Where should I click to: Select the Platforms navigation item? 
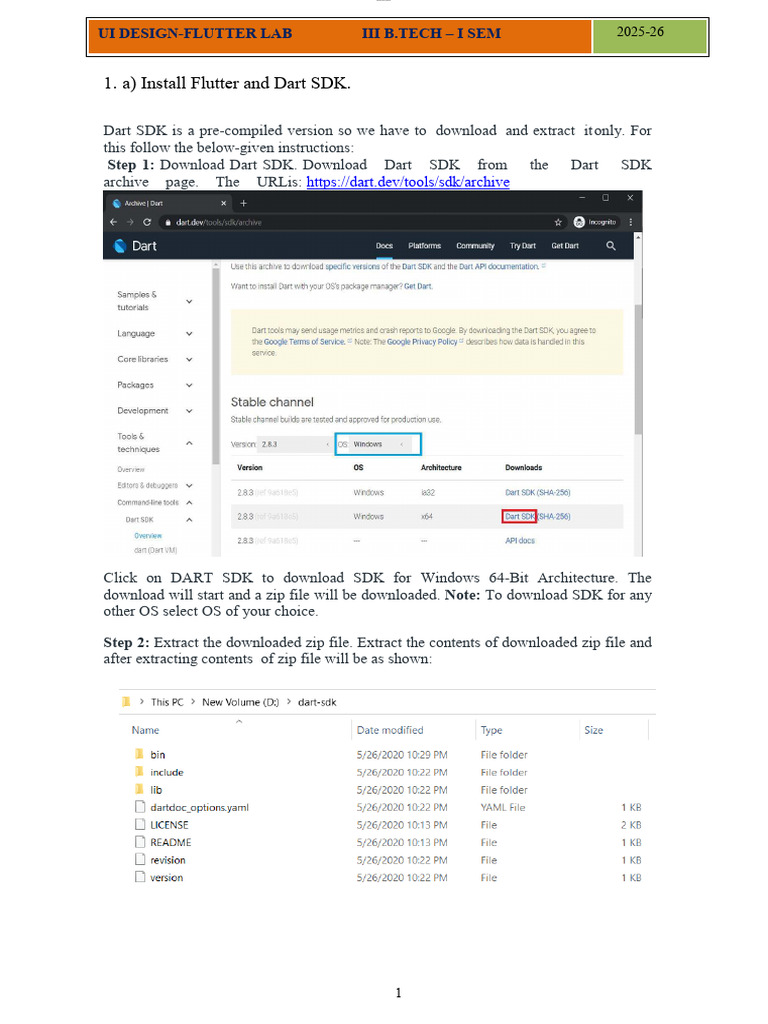[x=424, y=246]
